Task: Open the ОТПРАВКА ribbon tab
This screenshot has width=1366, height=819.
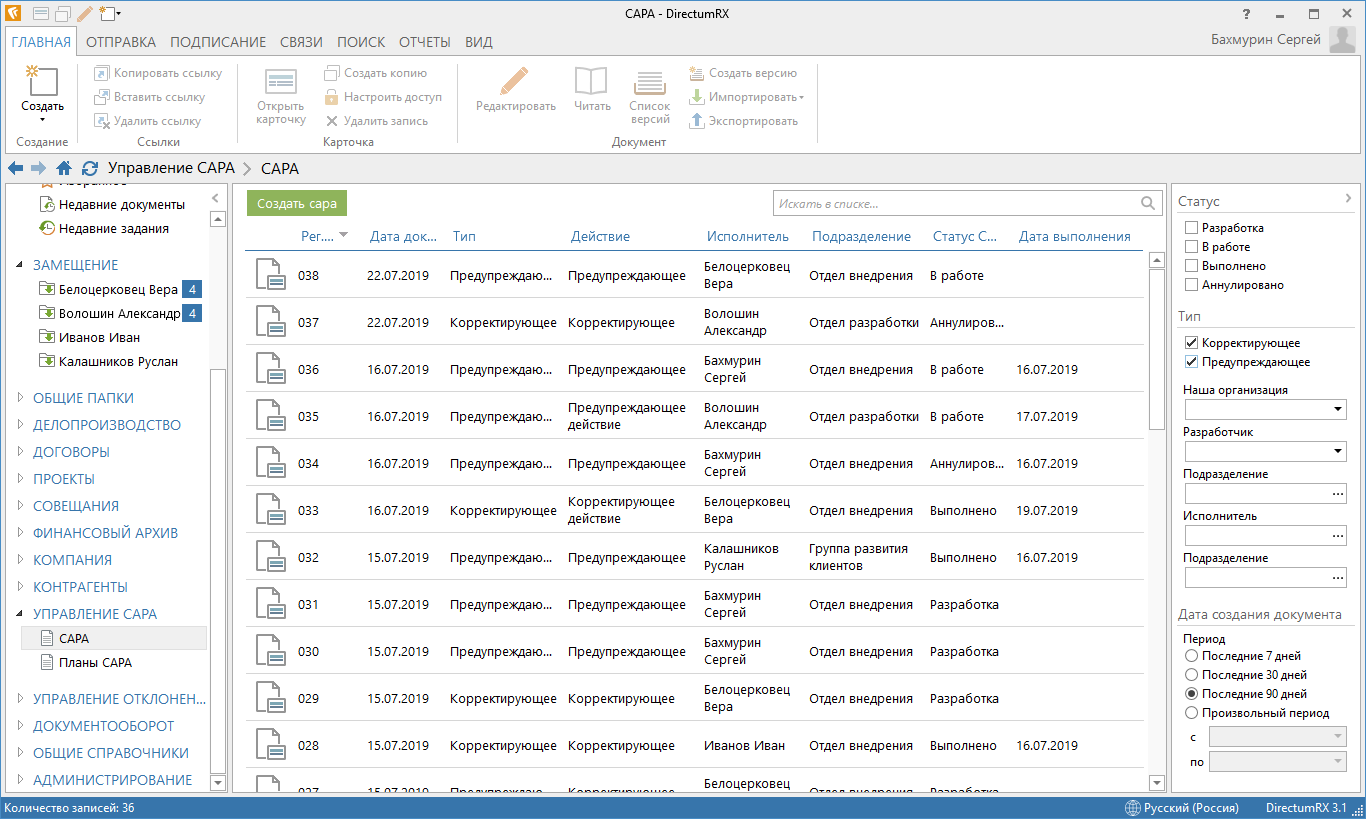Action: [x=121, y=42]
